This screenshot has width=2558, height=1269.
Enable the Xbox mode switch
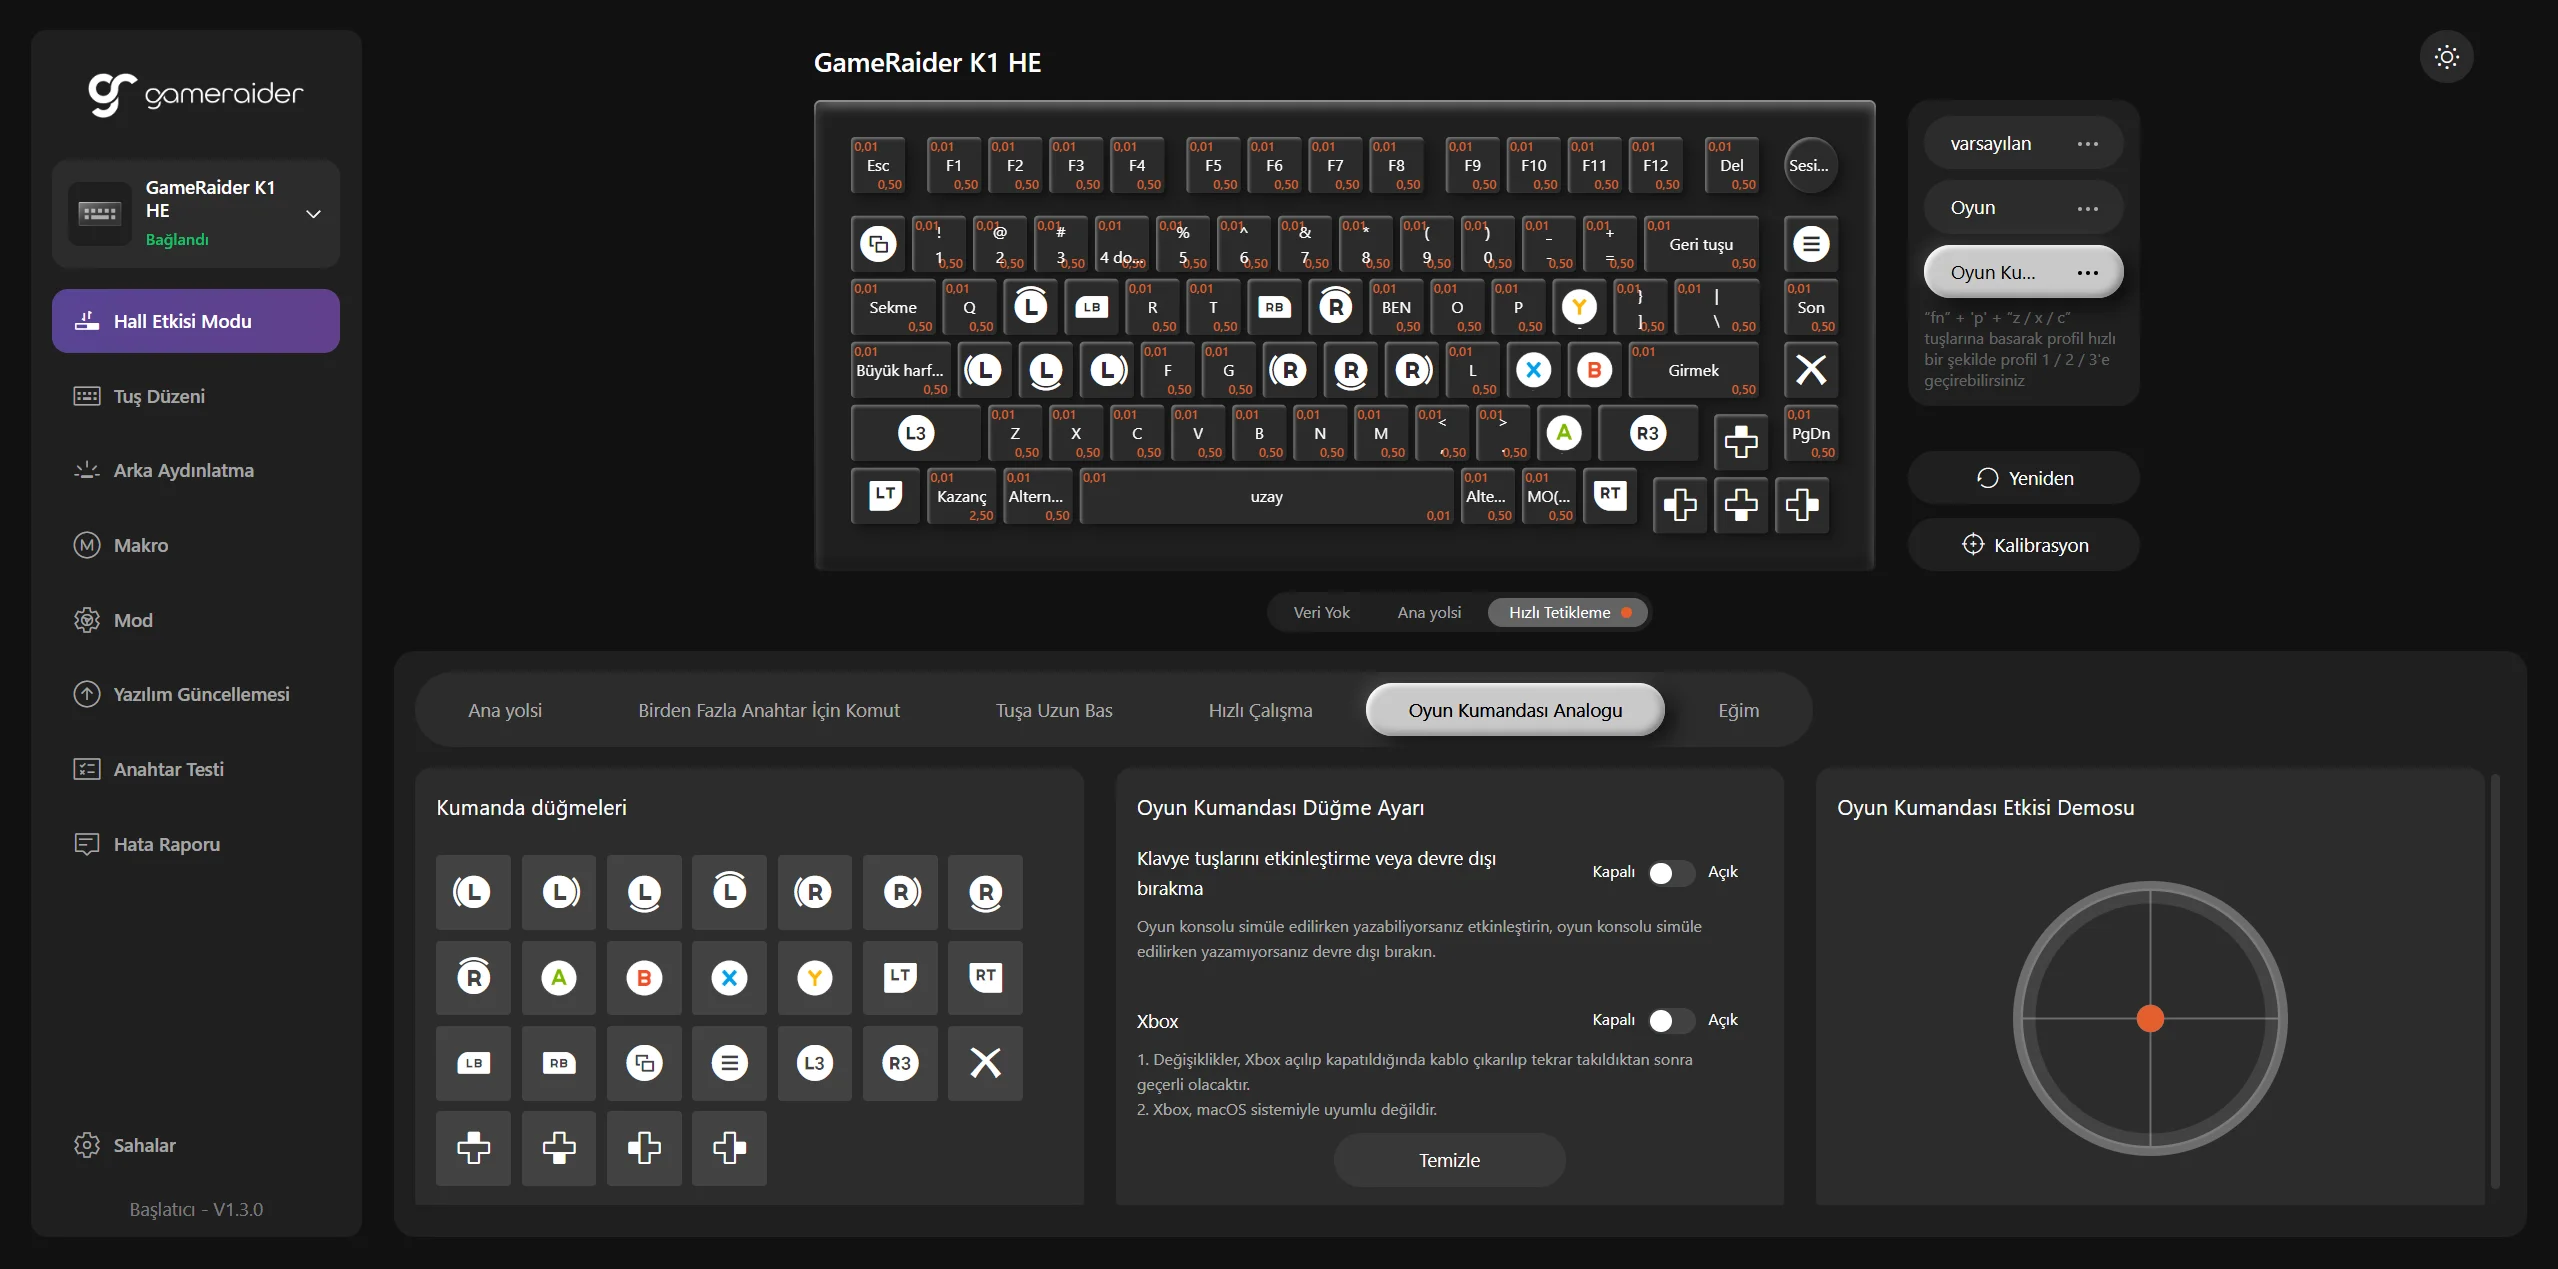pyautogui.click(x=1671, y=1020)
